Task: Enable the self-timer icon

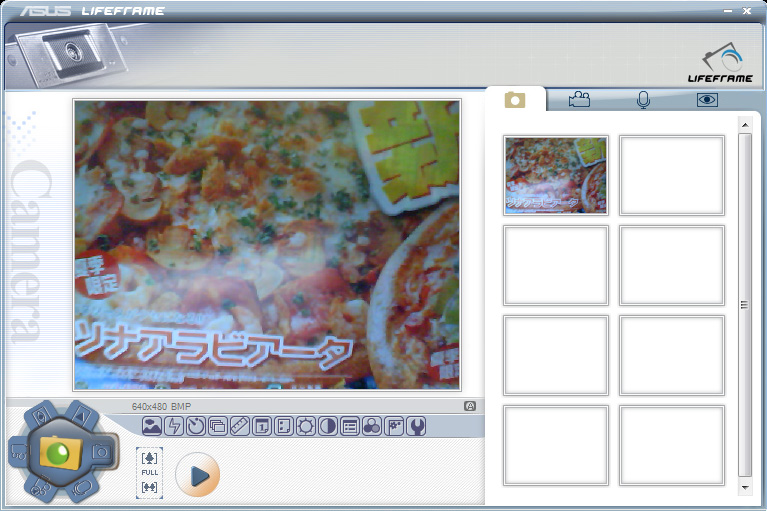Action: pos(196,426)
